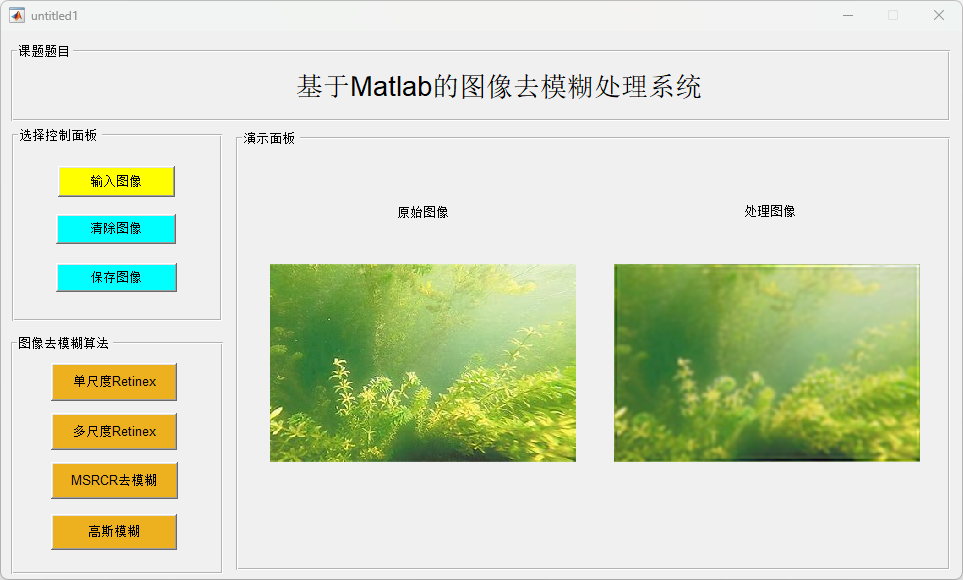Screen dimensions: 963x580
Task: Click the 课题题目 panel heading
Action: coord(44,51)
